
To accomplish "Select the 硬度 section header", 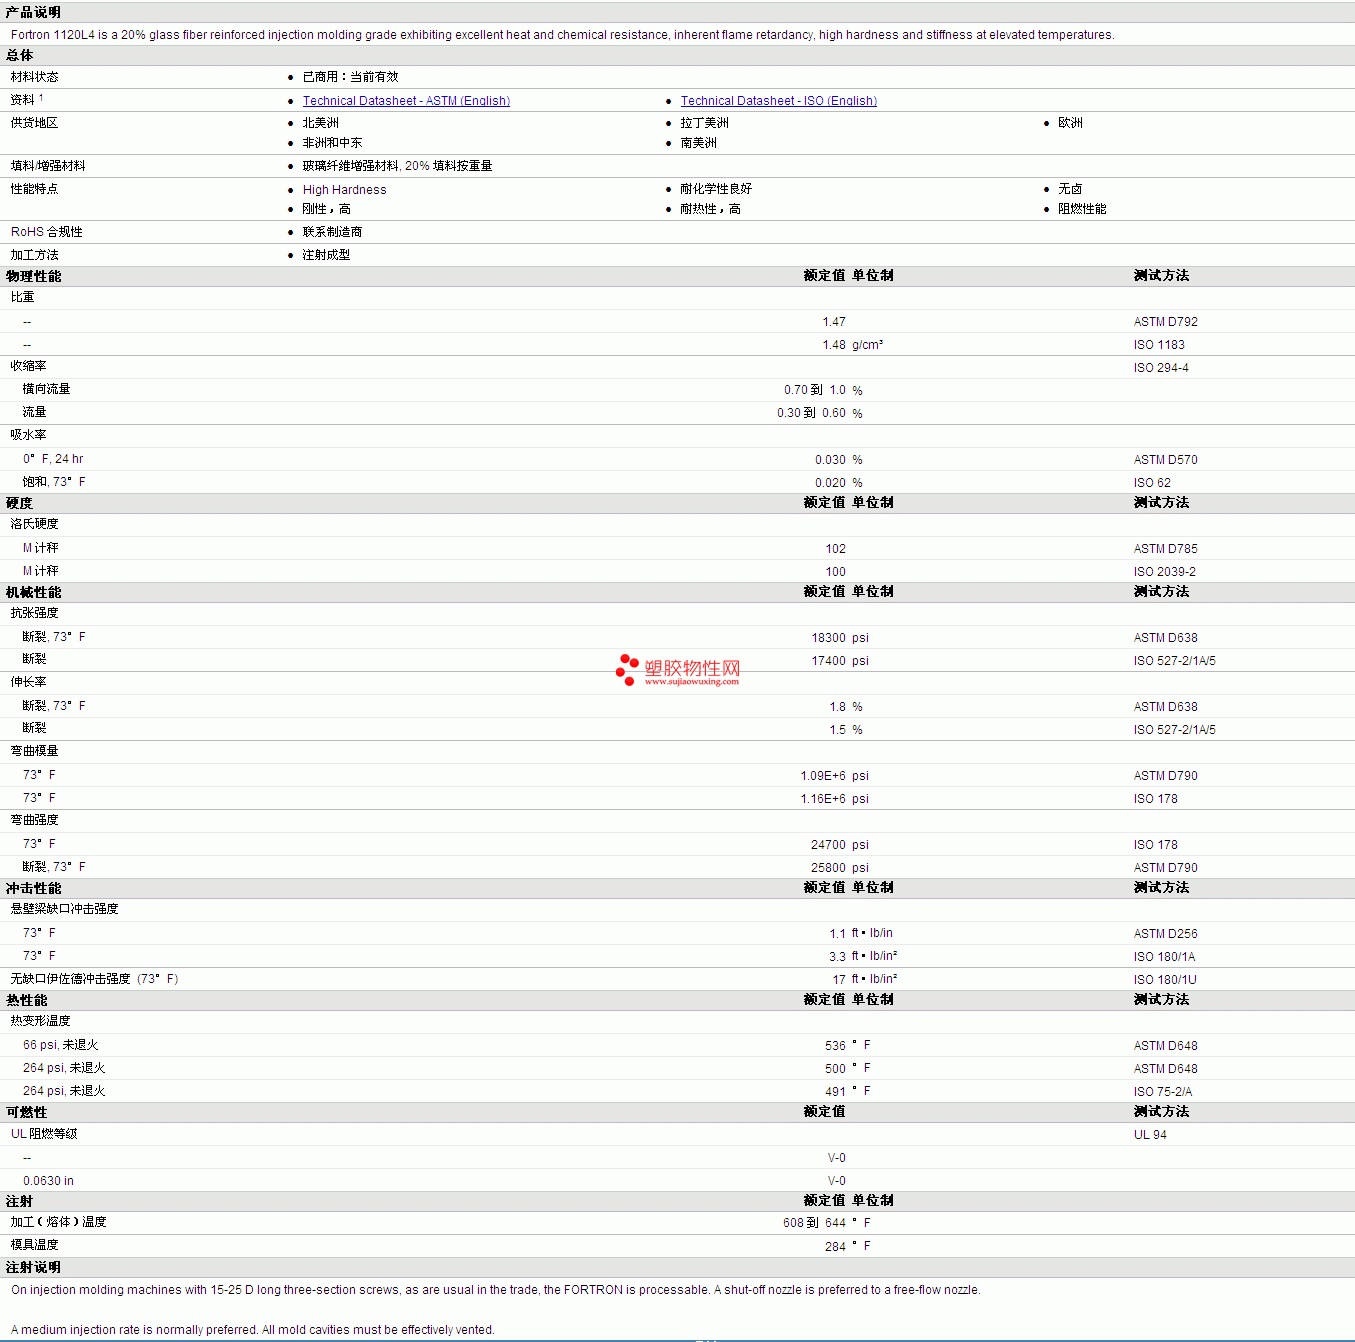I will [19, 503].
